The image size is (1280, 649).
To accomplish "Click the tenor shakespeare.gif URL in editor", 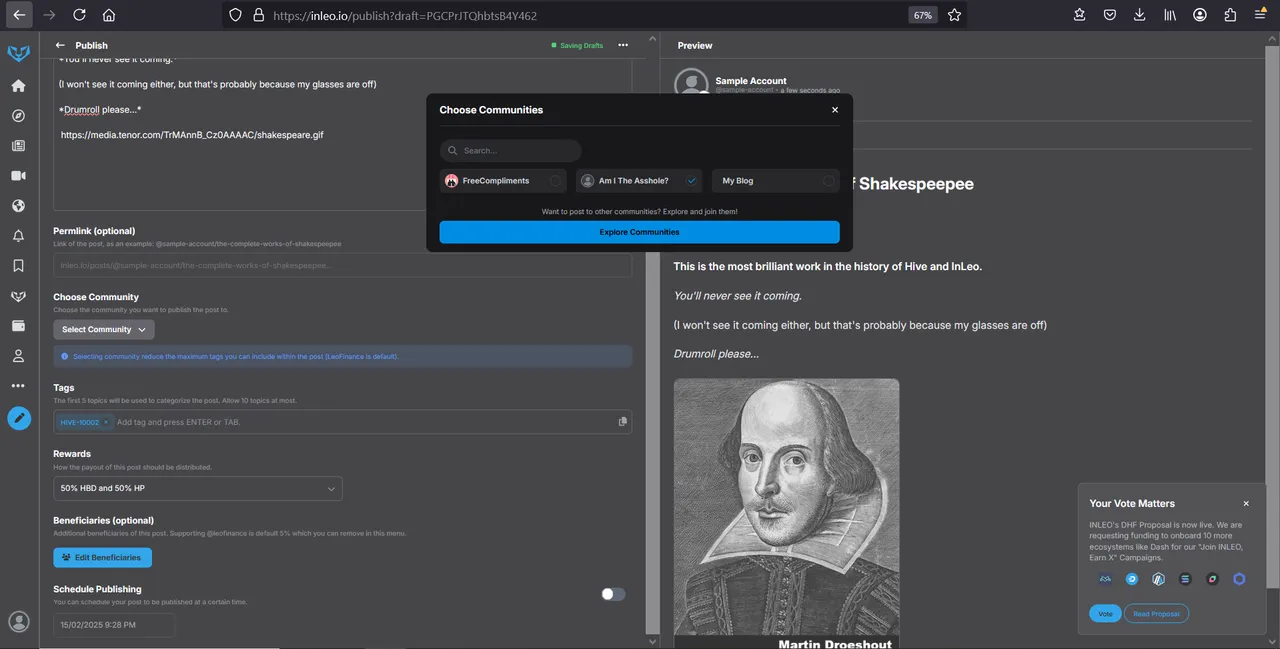I will (192, 135).
